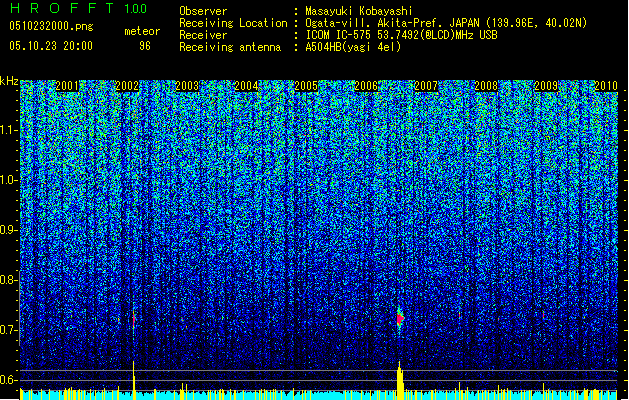Click the 2009 time marker
Viewport: 629px width, 400px height.
click(x=546, y=86)
